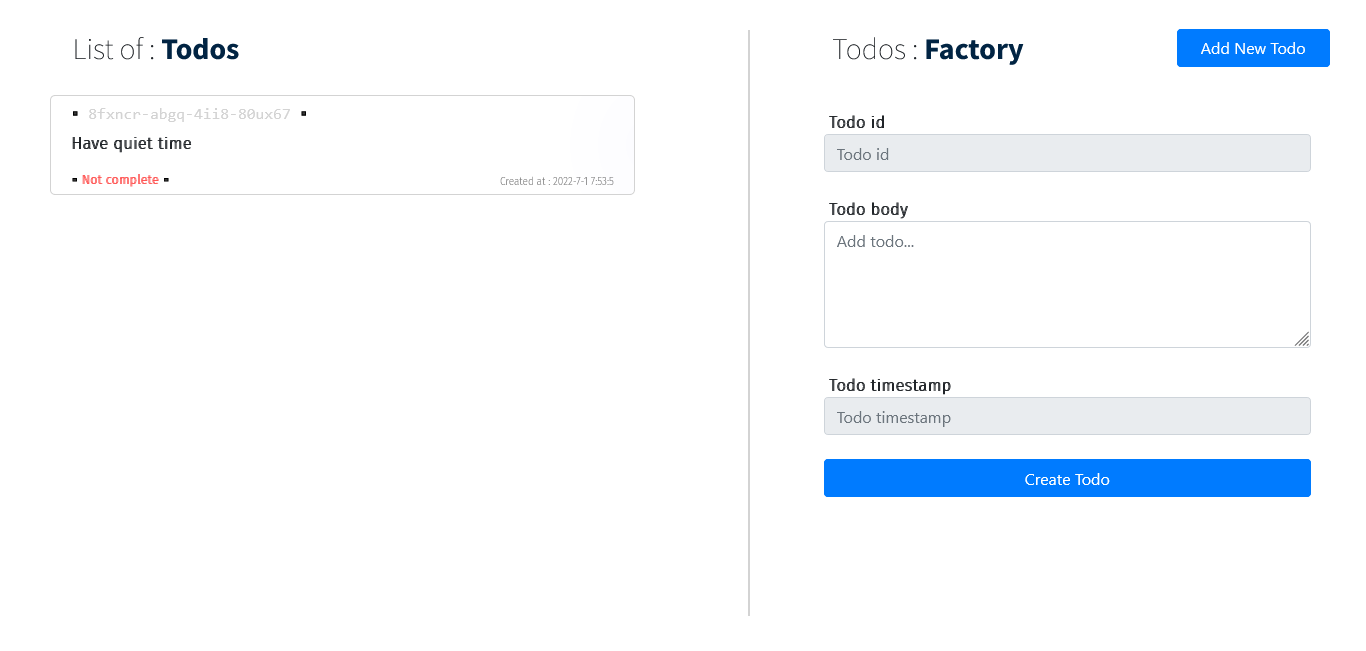
Task: Click the Todo timestamp label
Action: 890,385
